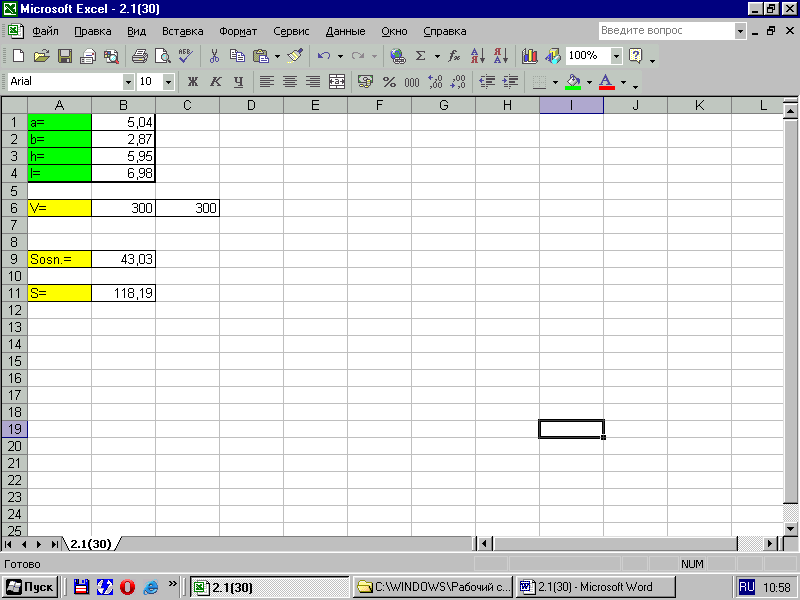
Task: Copy selection with the copy icon
Action: coord(237,56)
